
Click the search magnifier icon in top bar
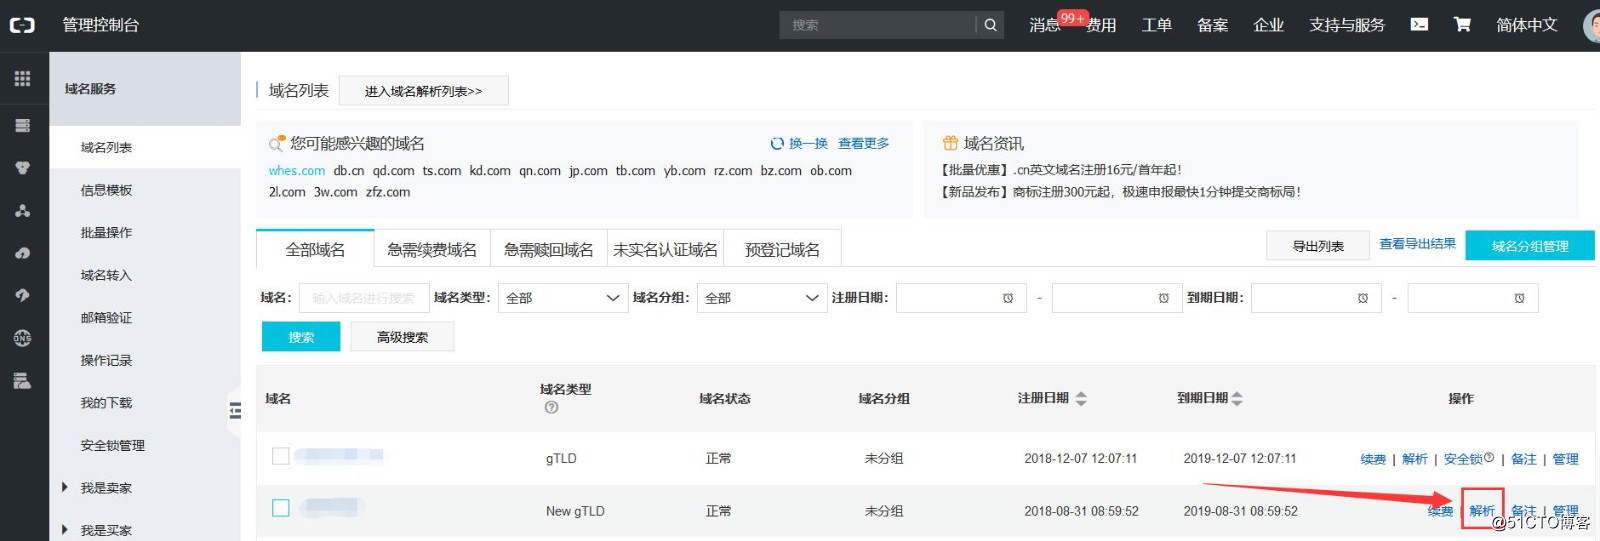click(990, 25)
